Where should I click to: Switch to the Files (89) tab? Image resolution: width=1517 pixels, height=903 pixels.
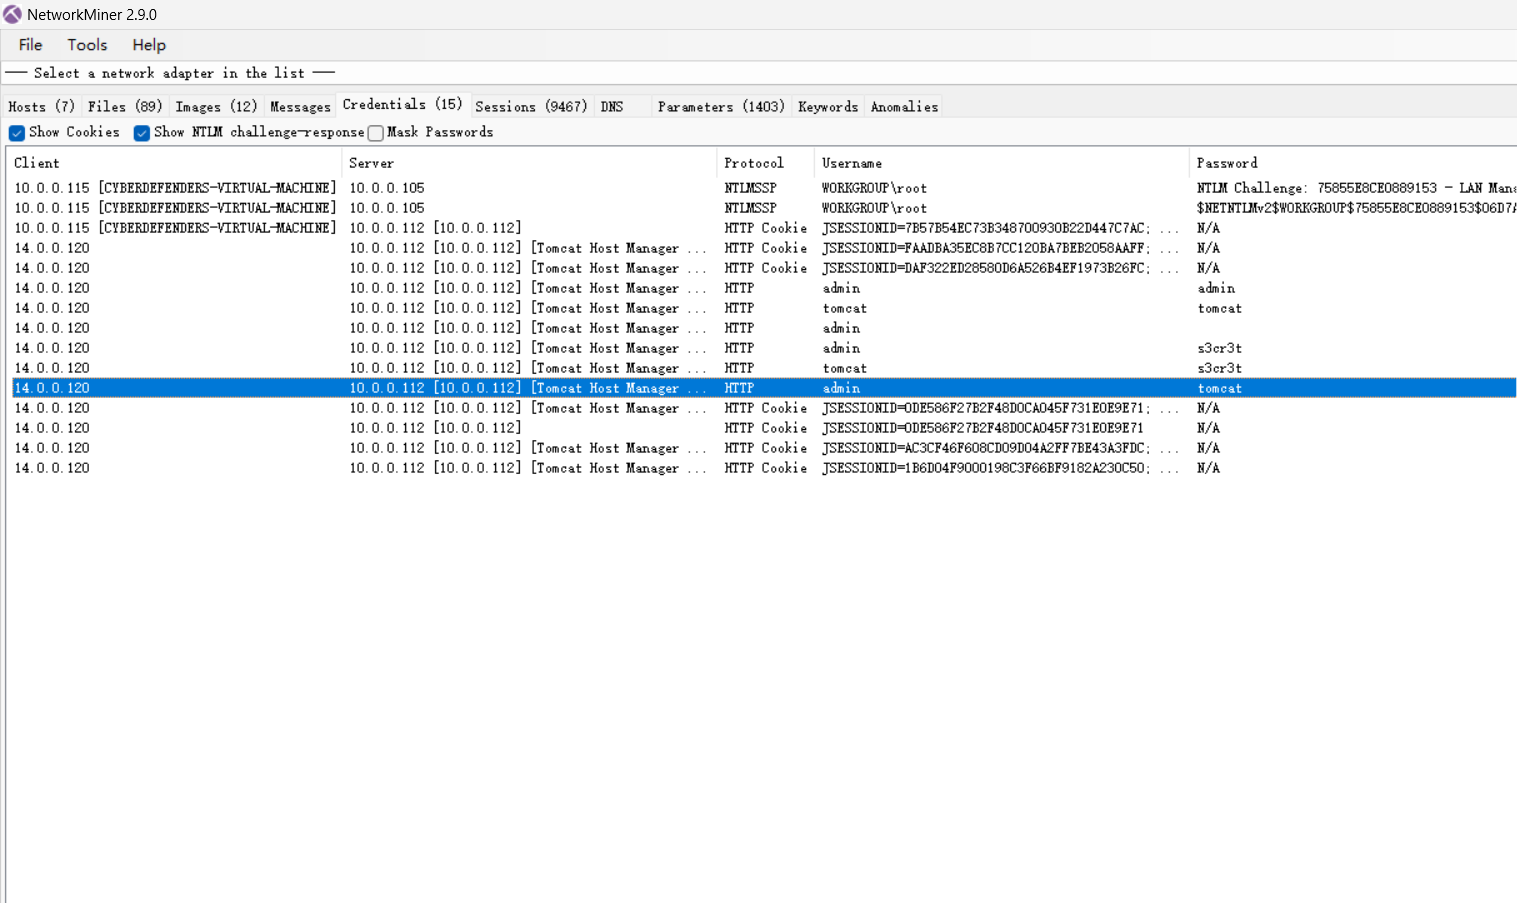[125, 106]
